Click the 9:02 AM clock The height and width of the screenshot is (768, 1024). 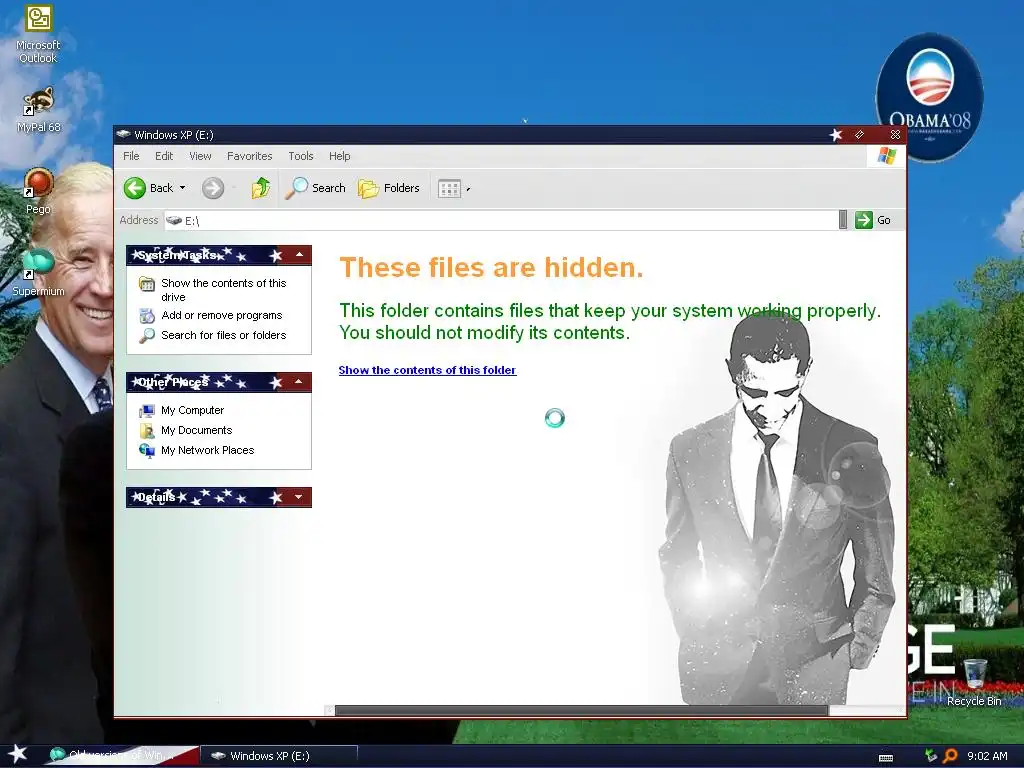[x=987, y=756]
